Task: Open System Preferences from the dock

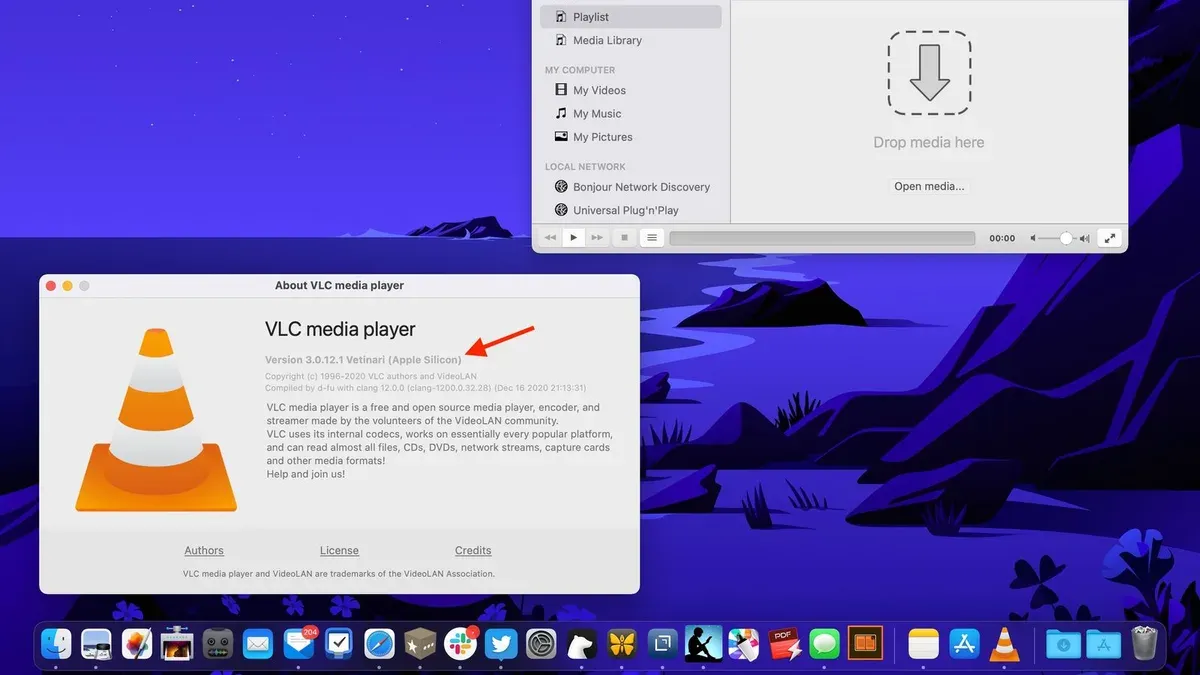Action: pos(541,645)
